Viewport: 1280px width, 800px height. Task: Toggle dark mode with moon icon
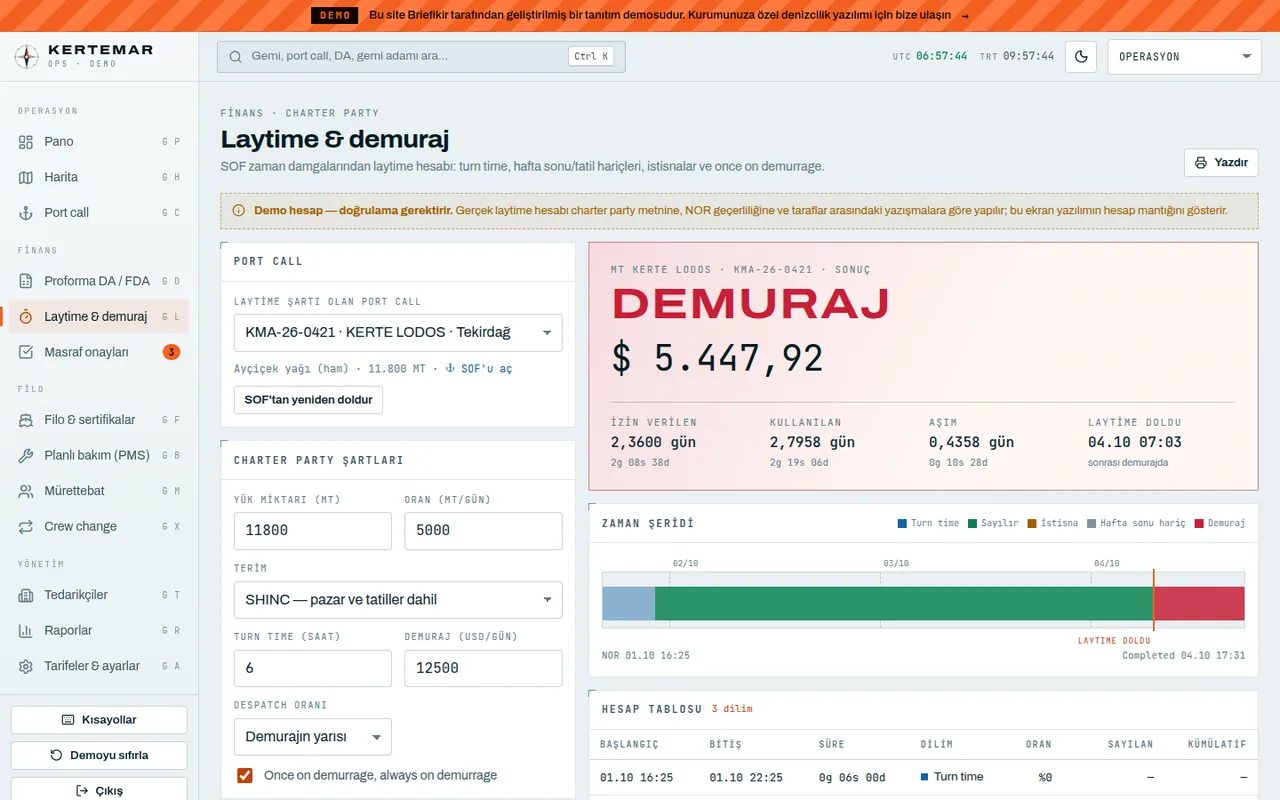pos(1081,57)
